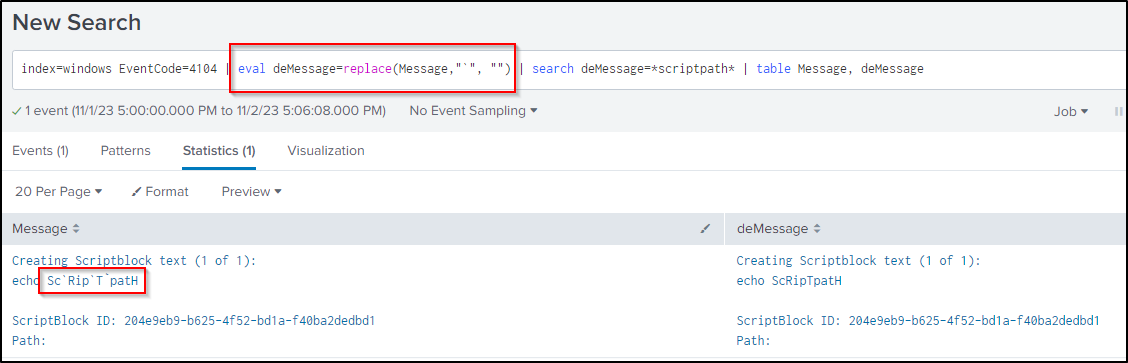Click 'Creating Scriptblock text' in deMessage column
1128x363 pixels.
(858, 261)
